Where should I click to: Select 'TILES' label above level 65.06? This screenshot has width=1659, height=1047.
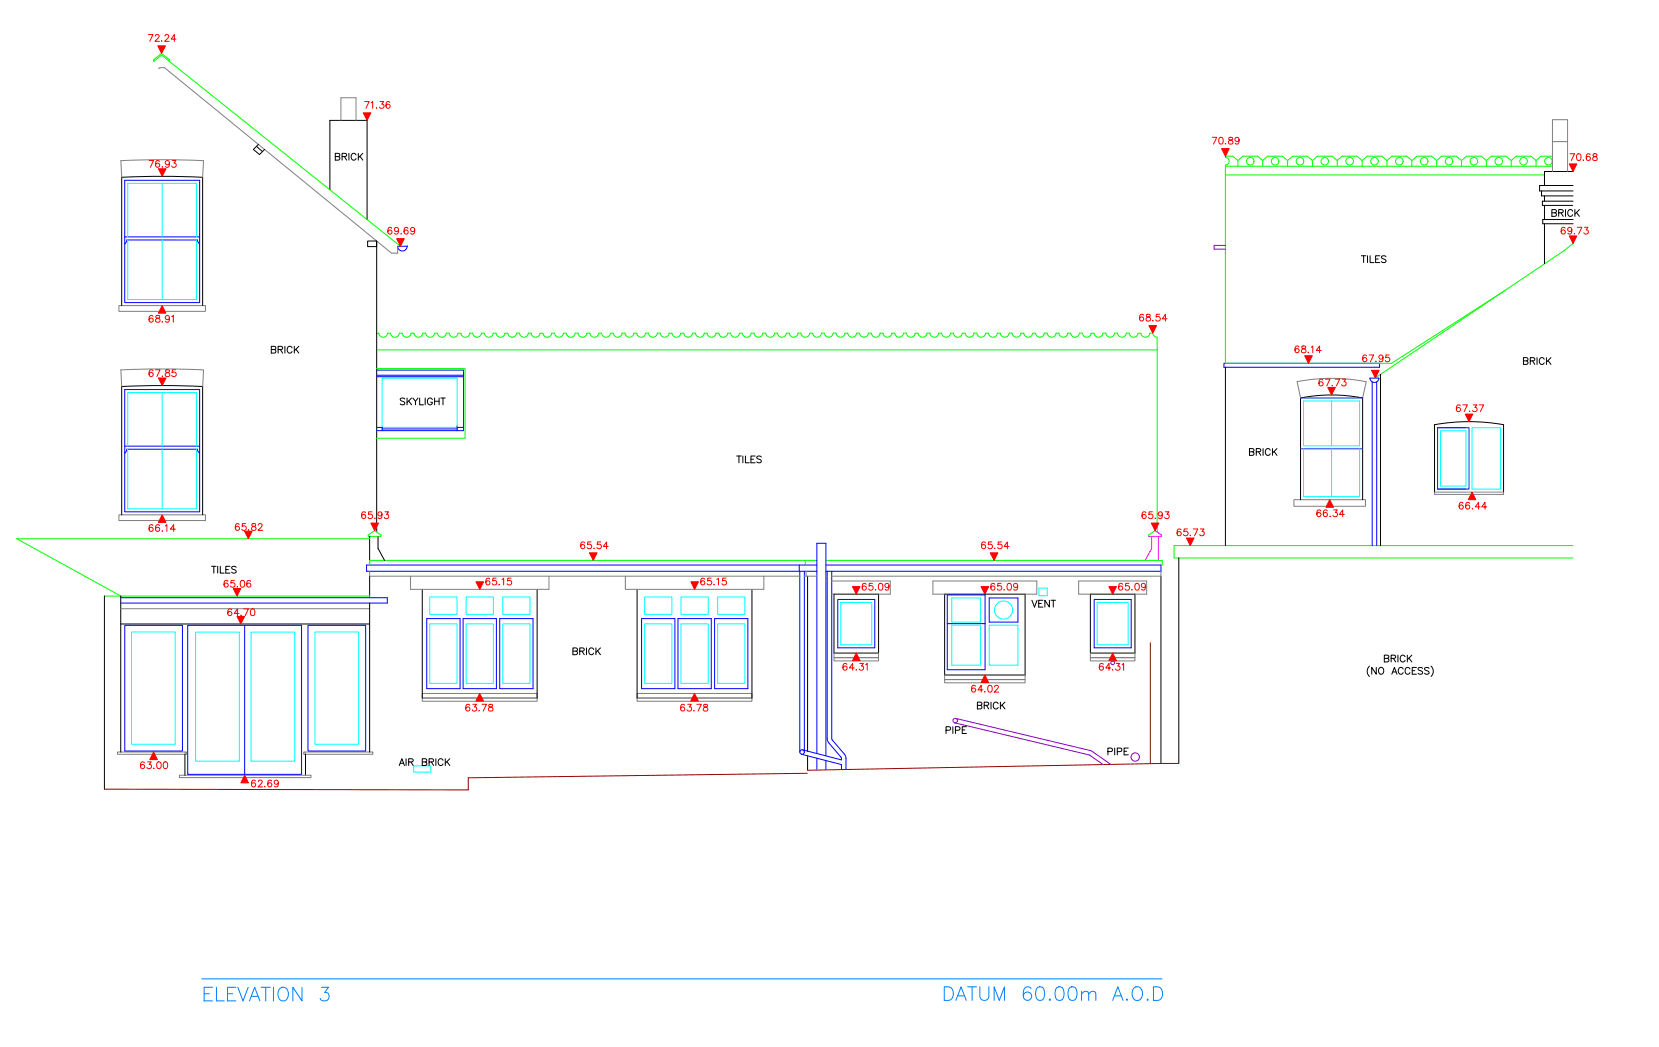[224, 570]
